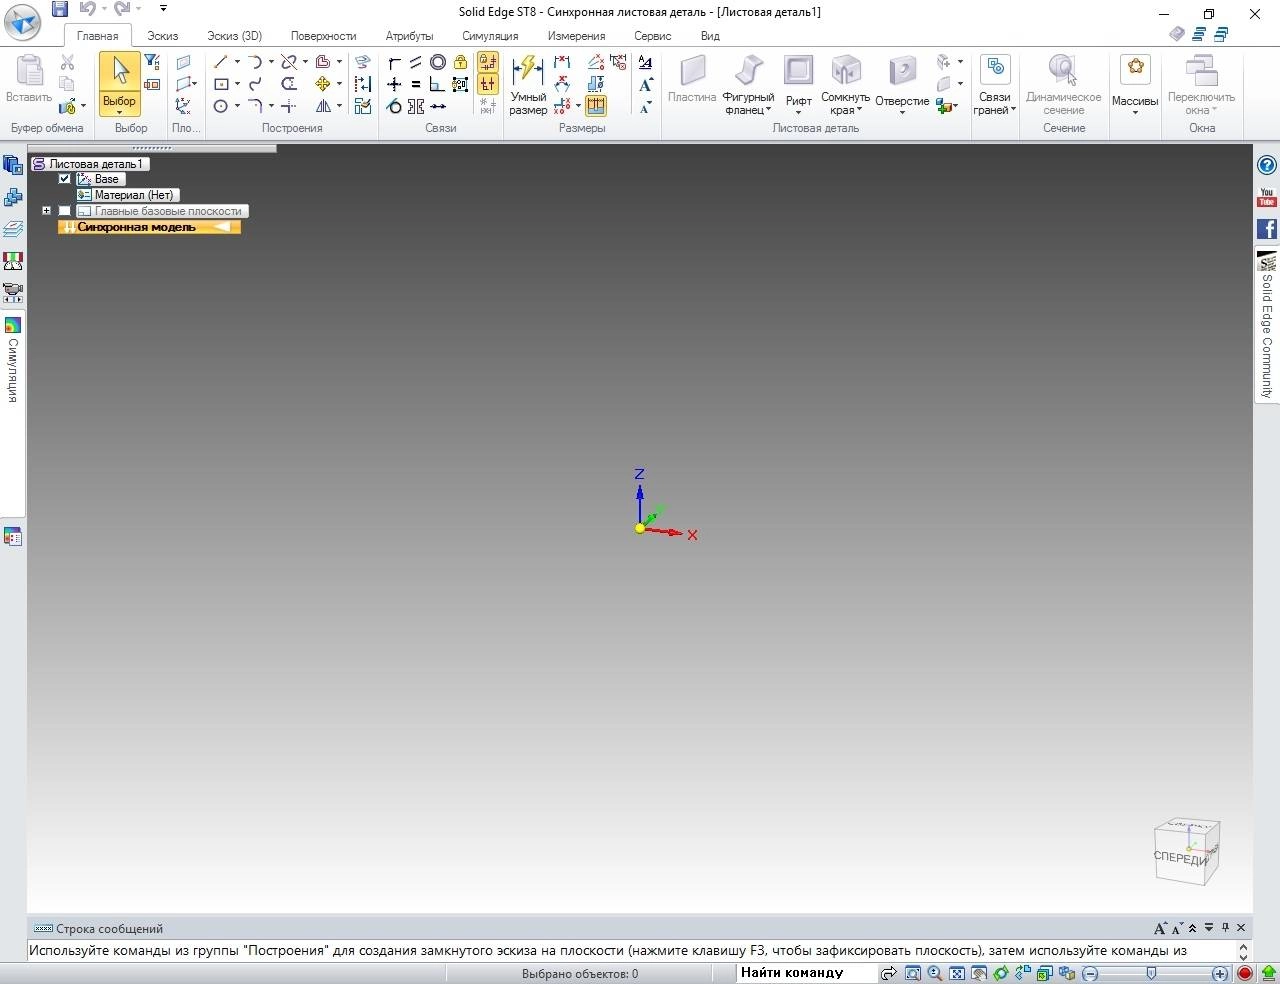The width and height of the screenshot is (1280, 984).
Task: Expand Главные базовые плоскости tree node
Action: pos(46,211)
